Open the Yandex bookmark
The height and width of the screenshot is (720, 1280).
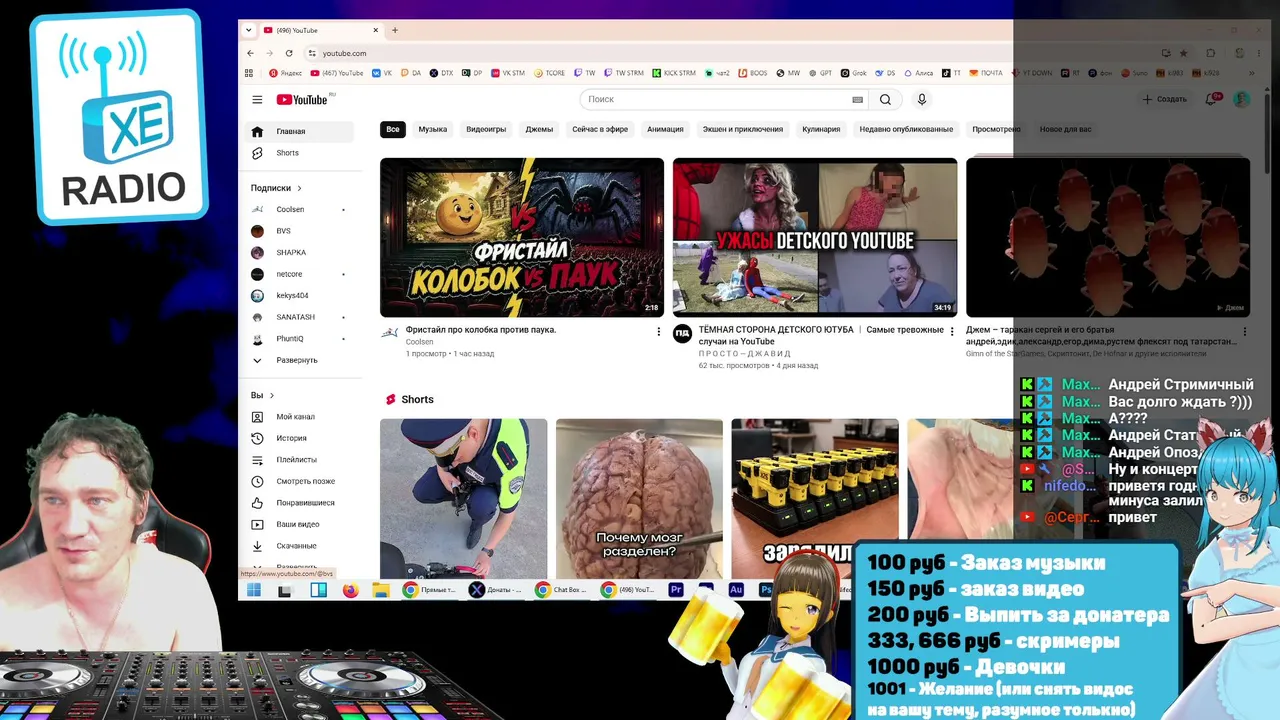coord(285,73)
